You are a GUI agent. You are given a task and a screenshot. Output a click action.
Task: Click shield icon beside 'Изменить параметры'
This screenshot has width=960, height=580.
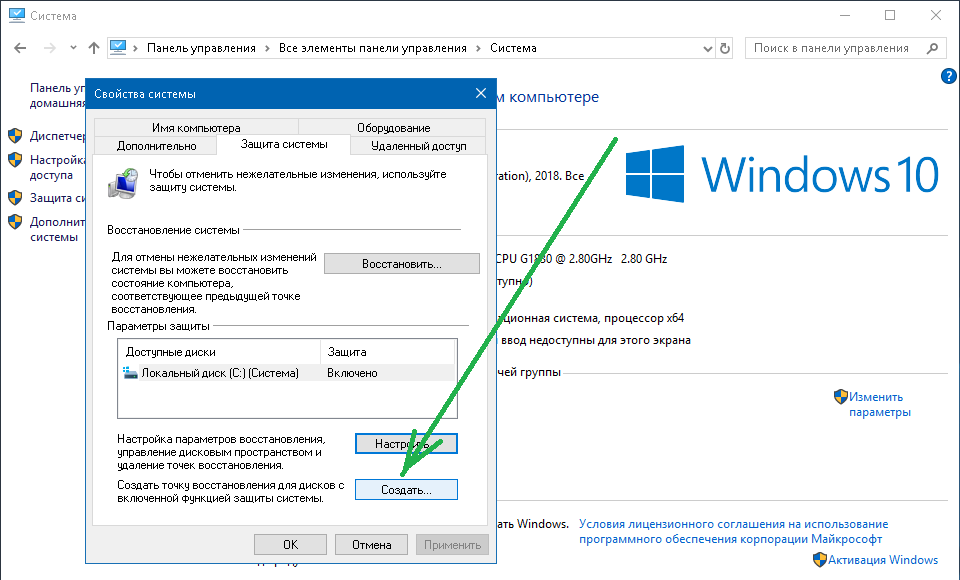tap(841, 396)
